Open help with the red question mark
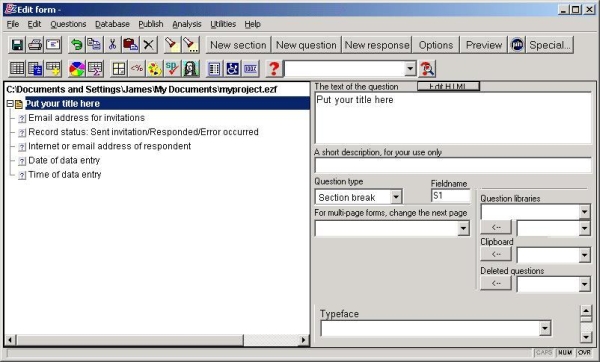This screenshot has height=362, width=600. (274, 69)
